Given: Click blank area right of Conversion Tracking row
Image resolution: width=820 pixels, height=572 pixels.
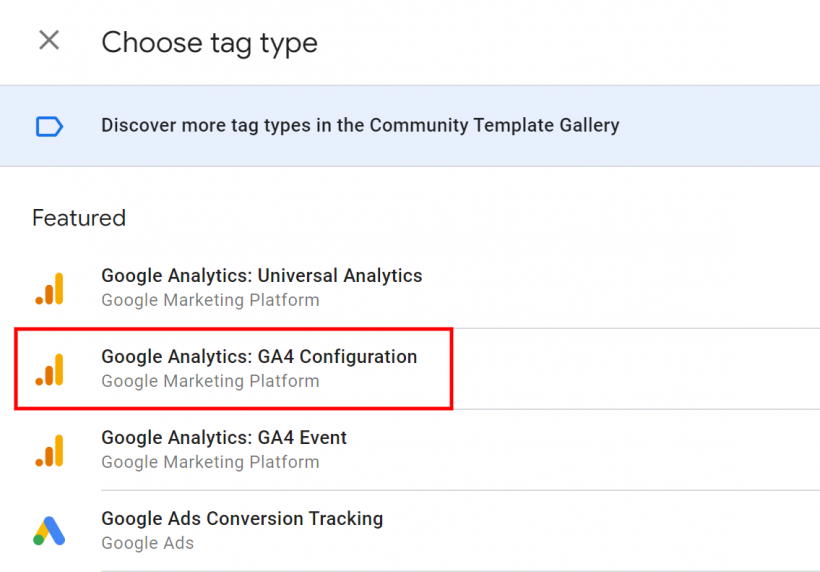Looking at the screenshot, I should [x=620, y=531].
